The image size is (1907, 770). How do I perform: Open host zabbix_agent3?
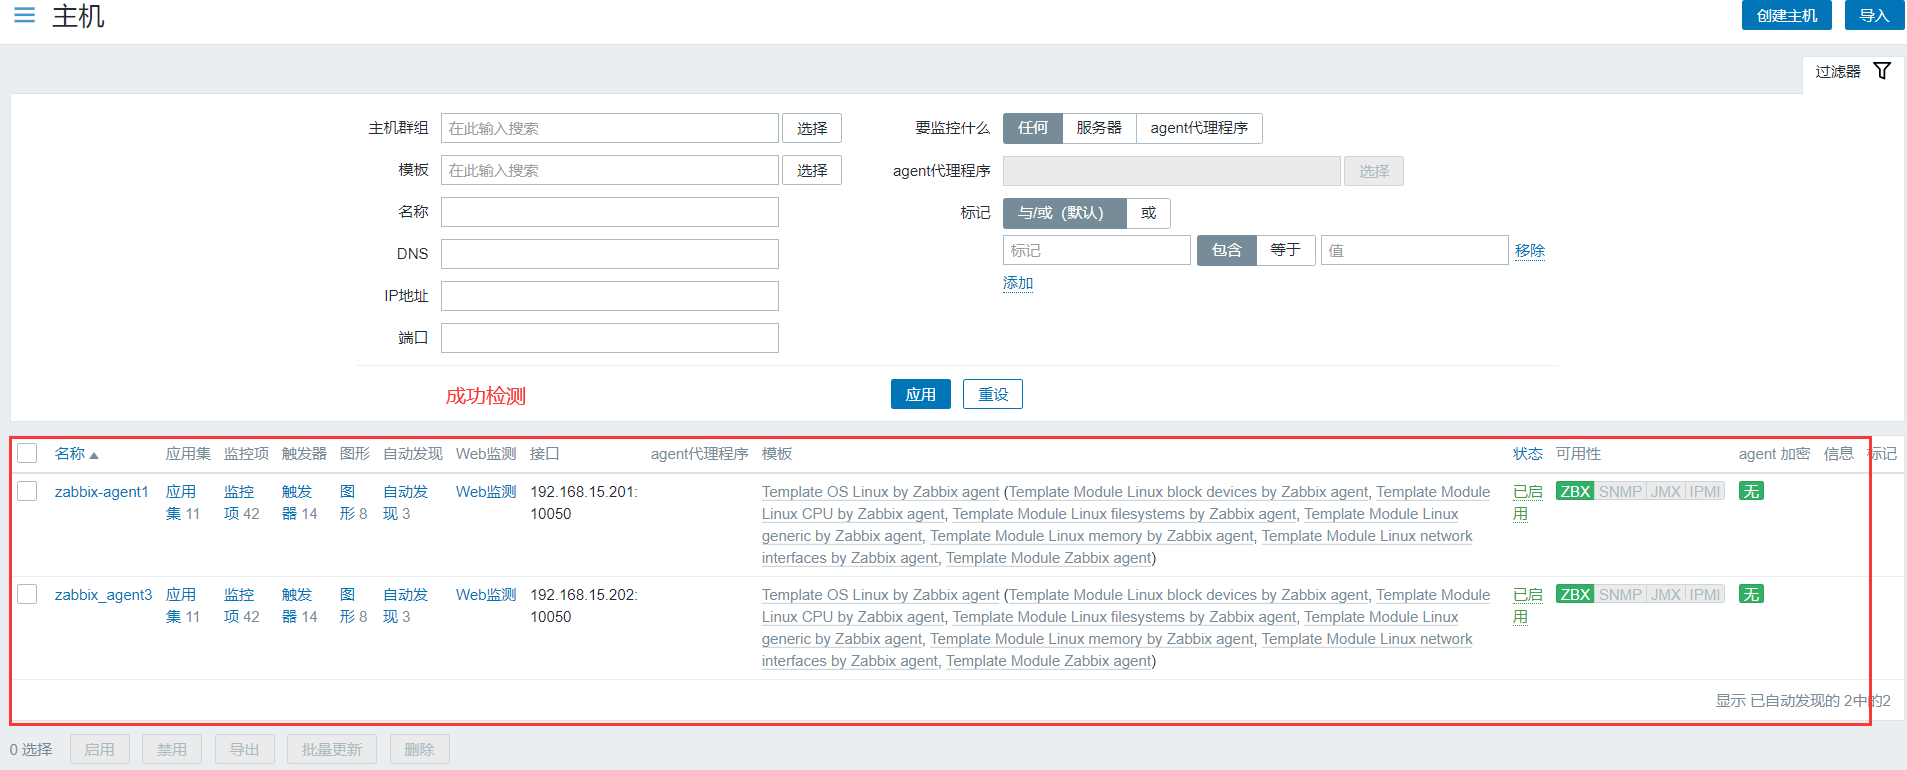[x=104, y=595]
